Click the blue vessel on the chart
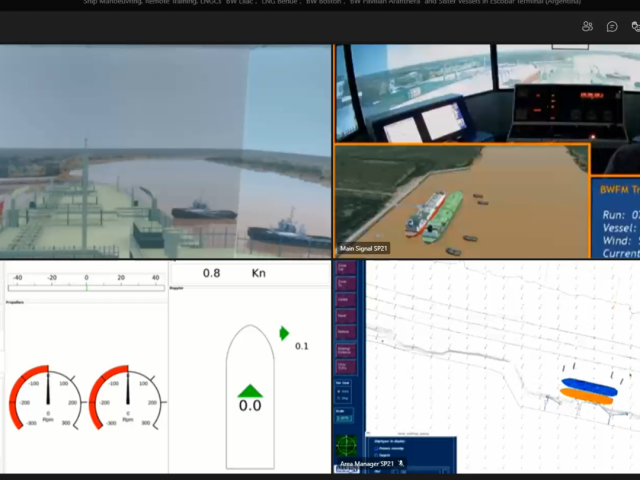The width and height of the screenshot is (640, 480). [589, 387]
